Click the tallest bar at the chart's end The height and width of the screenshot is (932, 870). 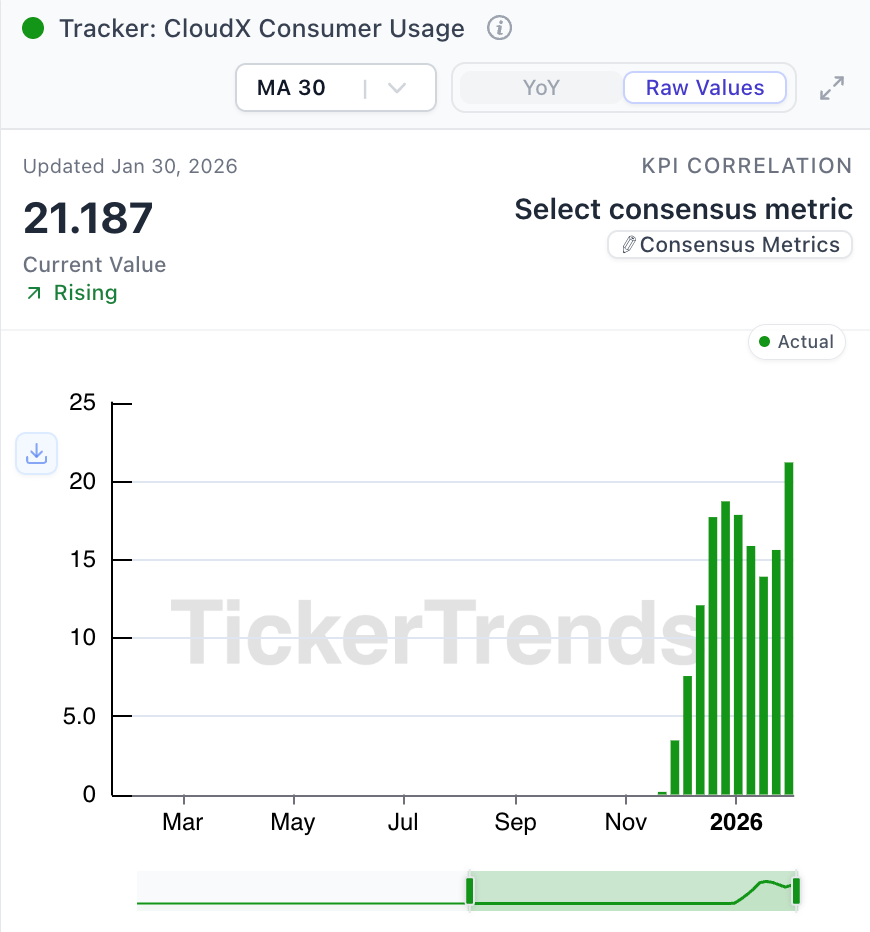click(x=789, y=628)
